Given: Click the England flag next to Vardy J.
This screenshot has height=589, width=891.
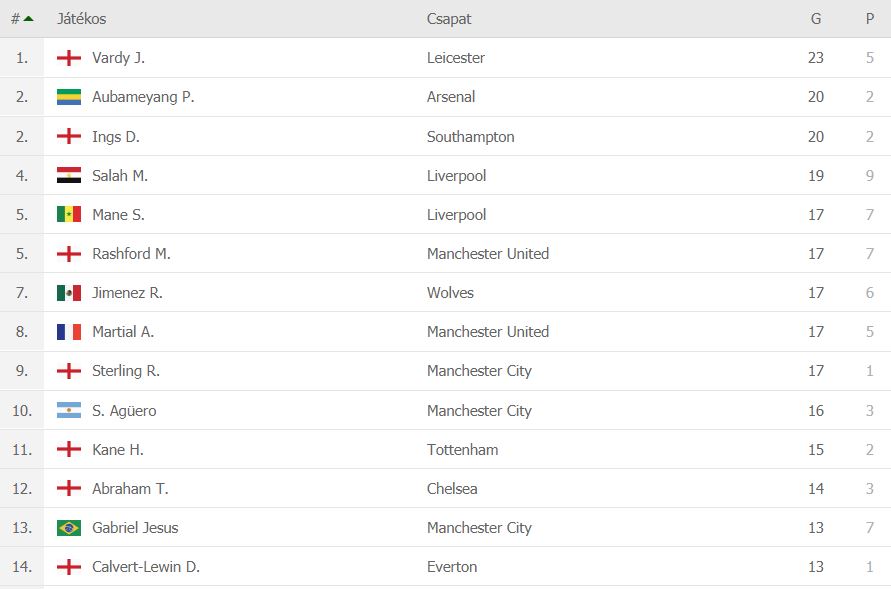Looking at the screenshot, I should (69, 58).
